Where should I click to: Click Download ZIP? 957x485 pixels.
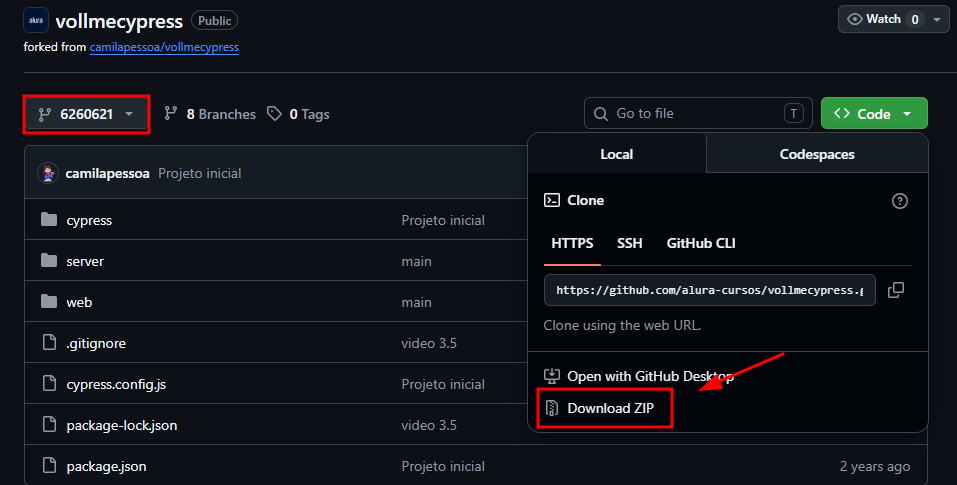[x=610, y=408]
